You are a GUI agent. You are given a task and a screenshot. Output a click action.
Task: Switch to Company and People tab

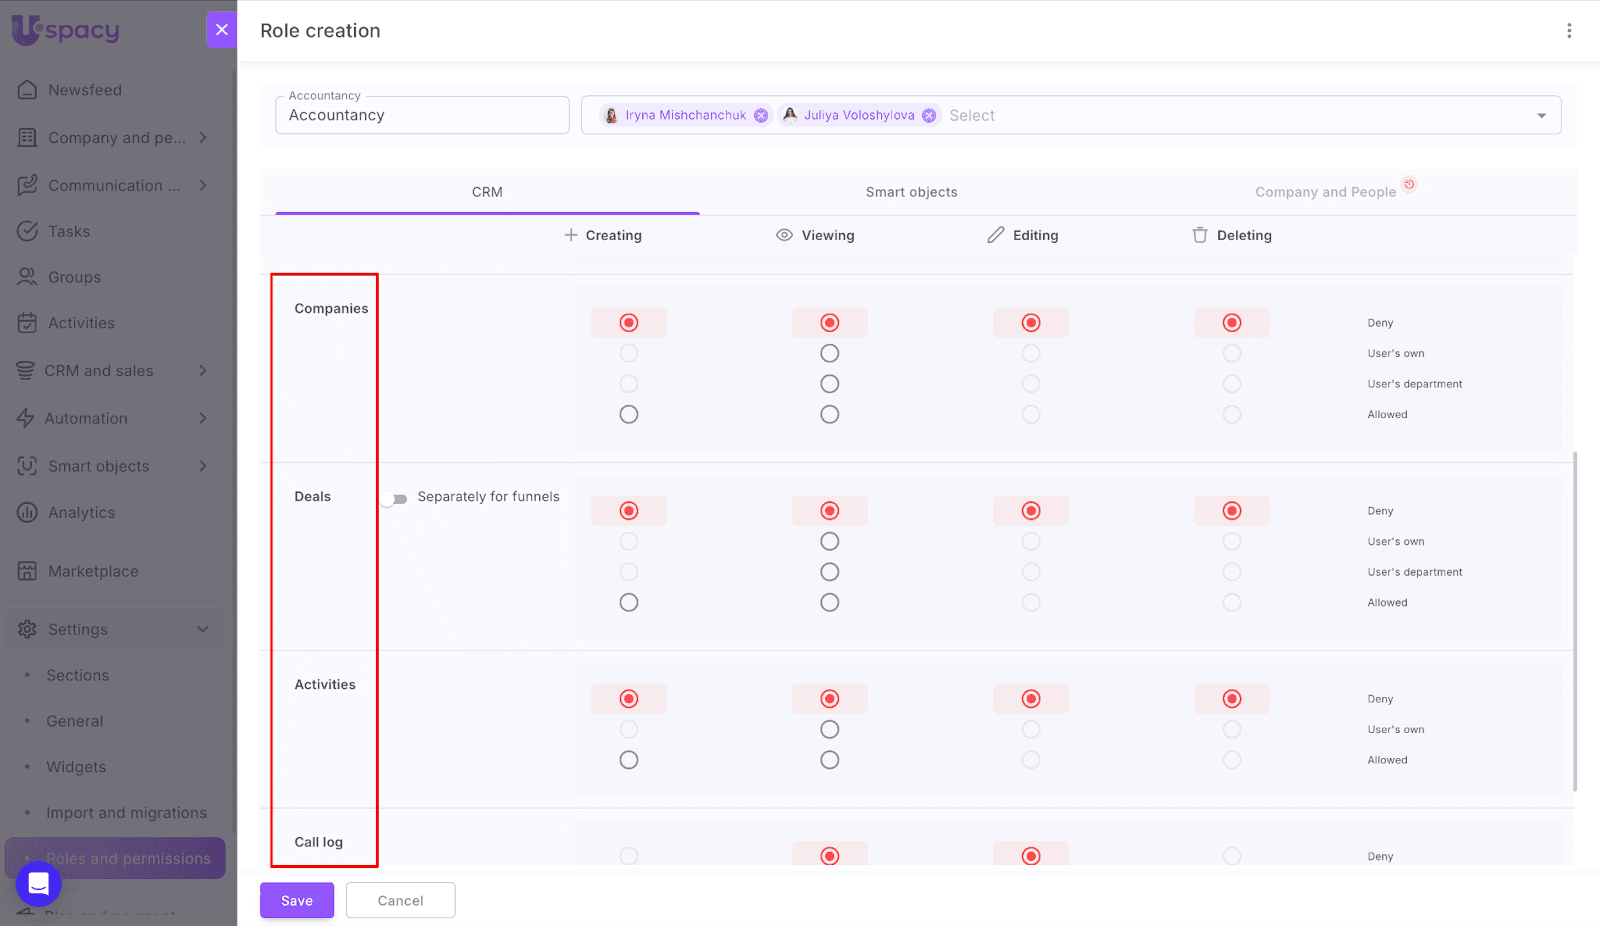point(1325,192)
